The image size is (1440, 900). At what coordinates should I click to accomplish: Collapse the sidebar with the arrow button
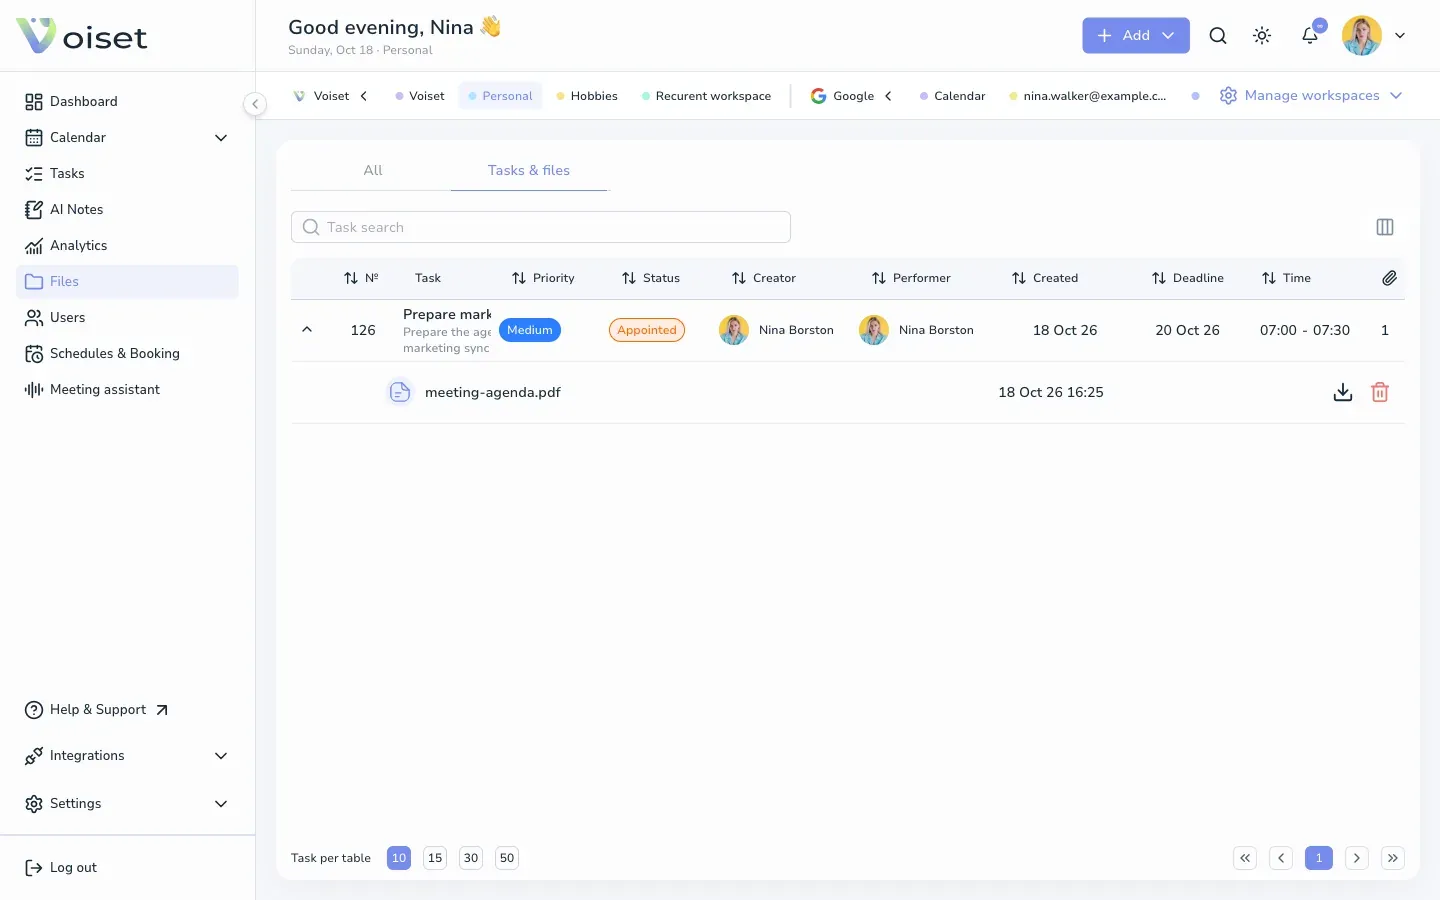point(255,104)
